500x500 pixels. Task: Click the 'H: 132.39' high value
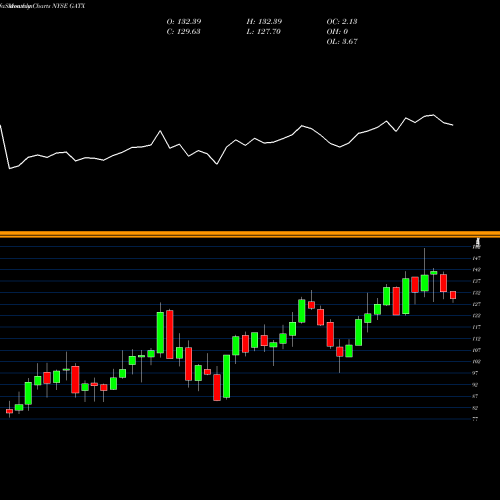pos(264,22)
